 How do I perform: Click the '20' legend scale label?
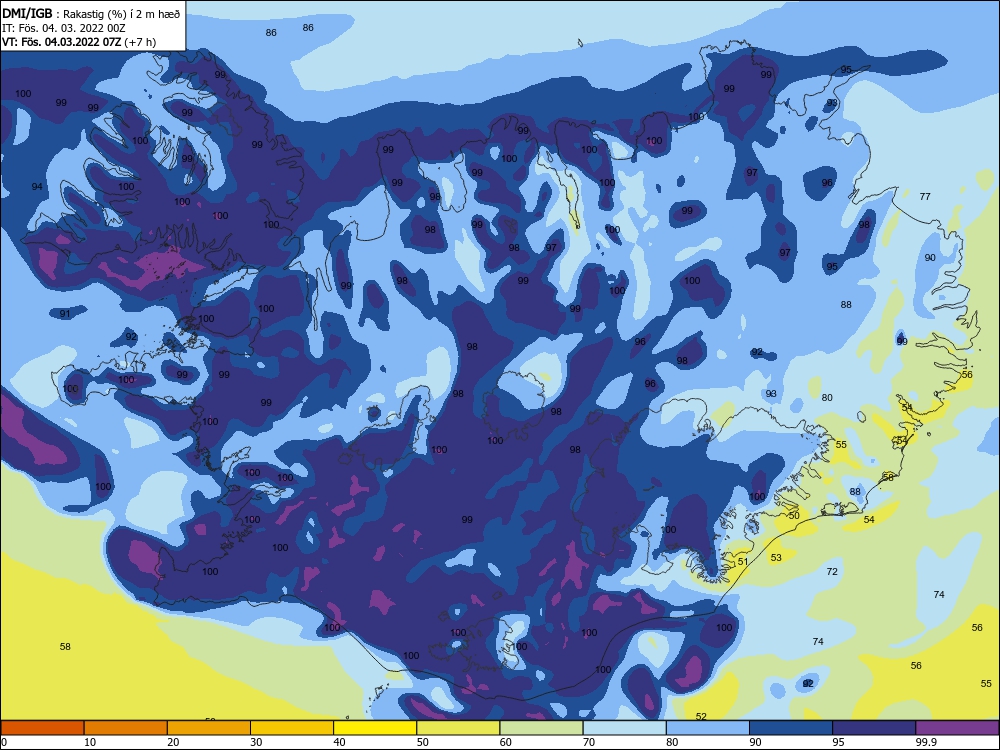pyautogui.click(x=173, y=742)
